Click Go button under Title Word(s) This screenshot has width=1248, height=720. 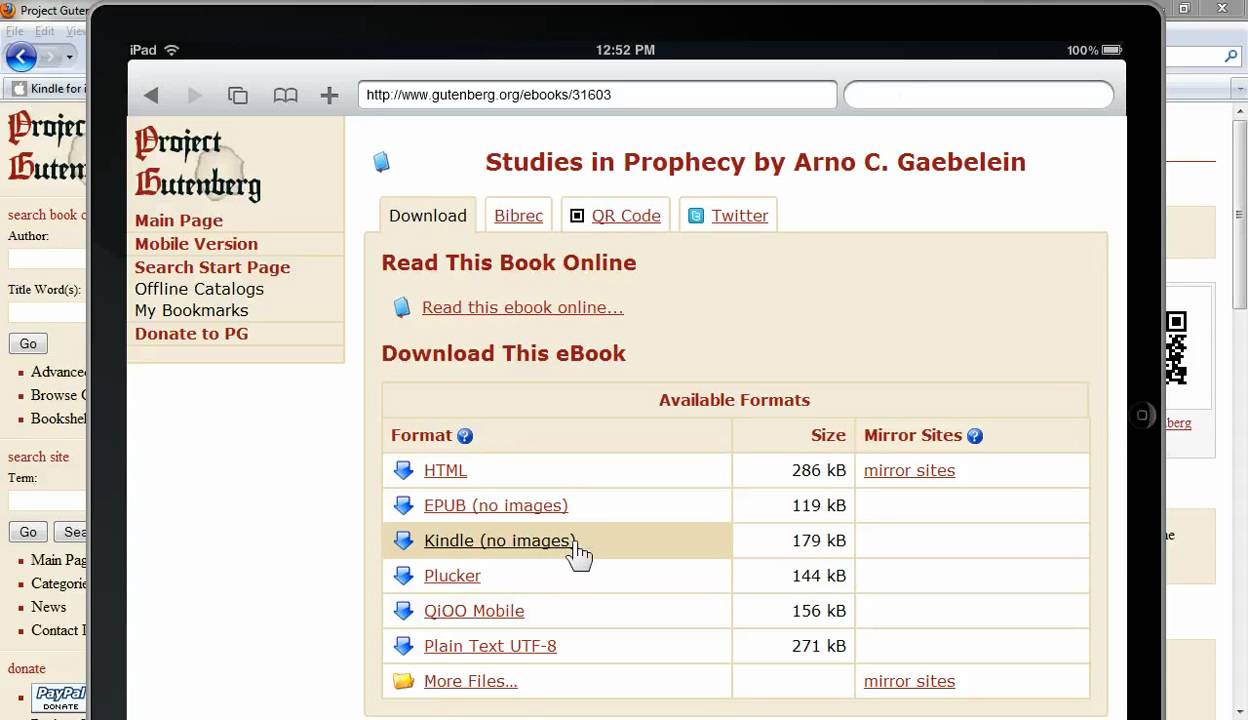pyautogui.click(x=28, y=343)
